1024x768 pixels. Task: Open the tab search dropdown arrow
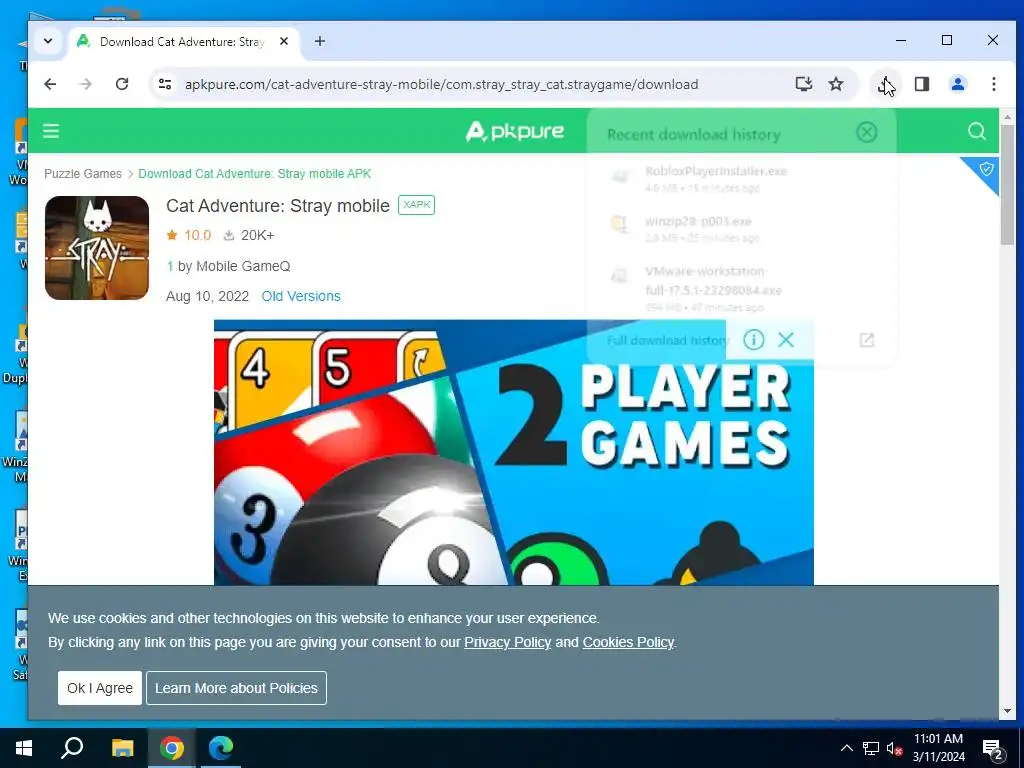[x=48, y=41]
